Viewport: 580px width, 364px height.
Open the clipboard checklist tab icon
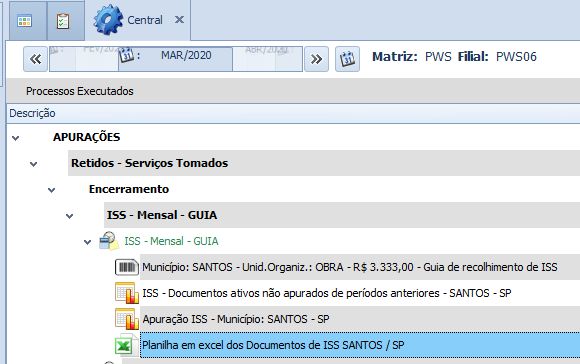click(x=63, y=21)
